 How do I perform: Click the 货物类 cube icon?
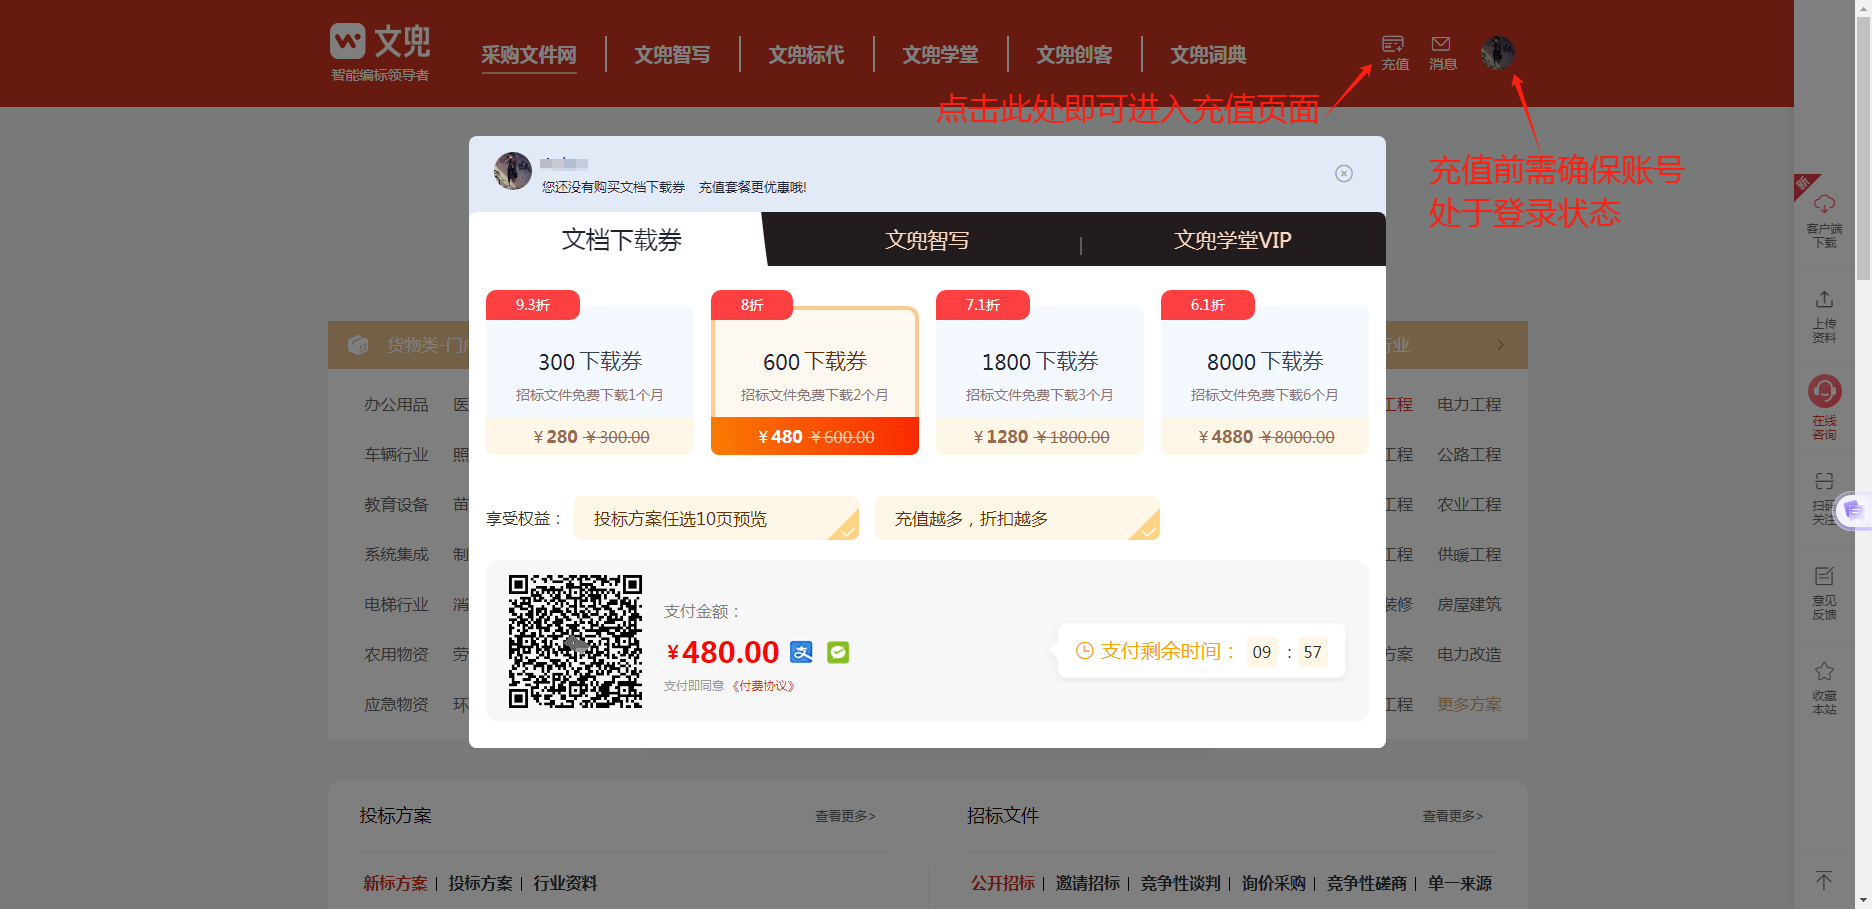(358, 345)
